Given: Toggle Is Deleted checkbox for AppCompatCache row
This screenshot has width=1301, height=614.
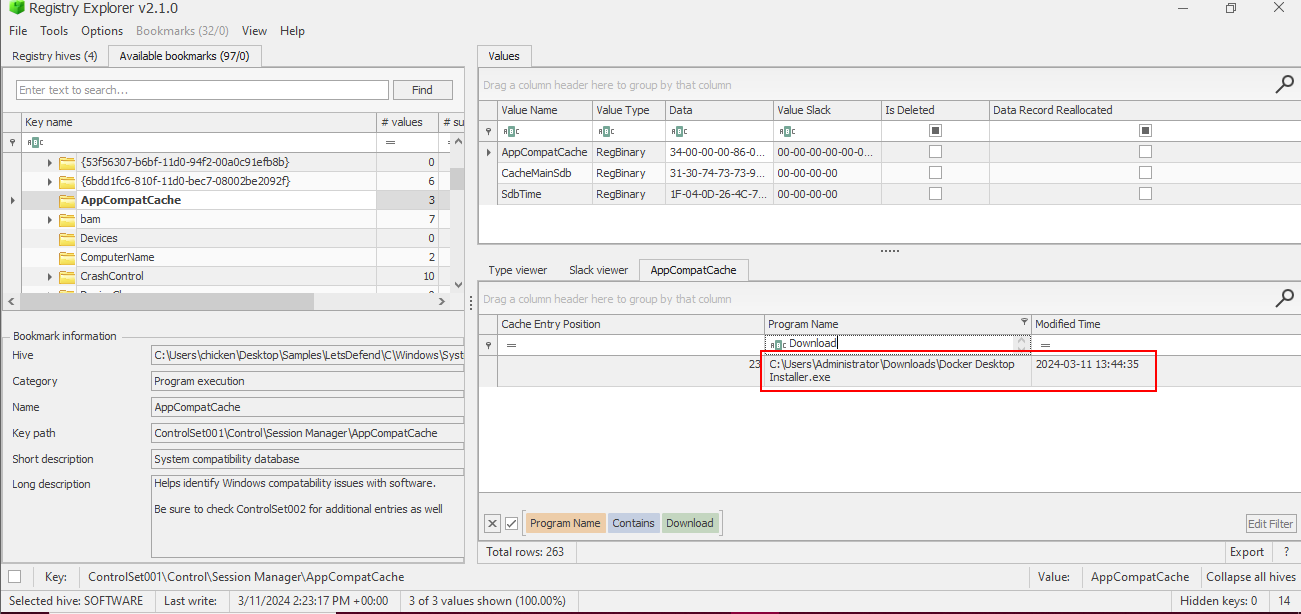Looking at the screenshot, I should coord(935,152).
